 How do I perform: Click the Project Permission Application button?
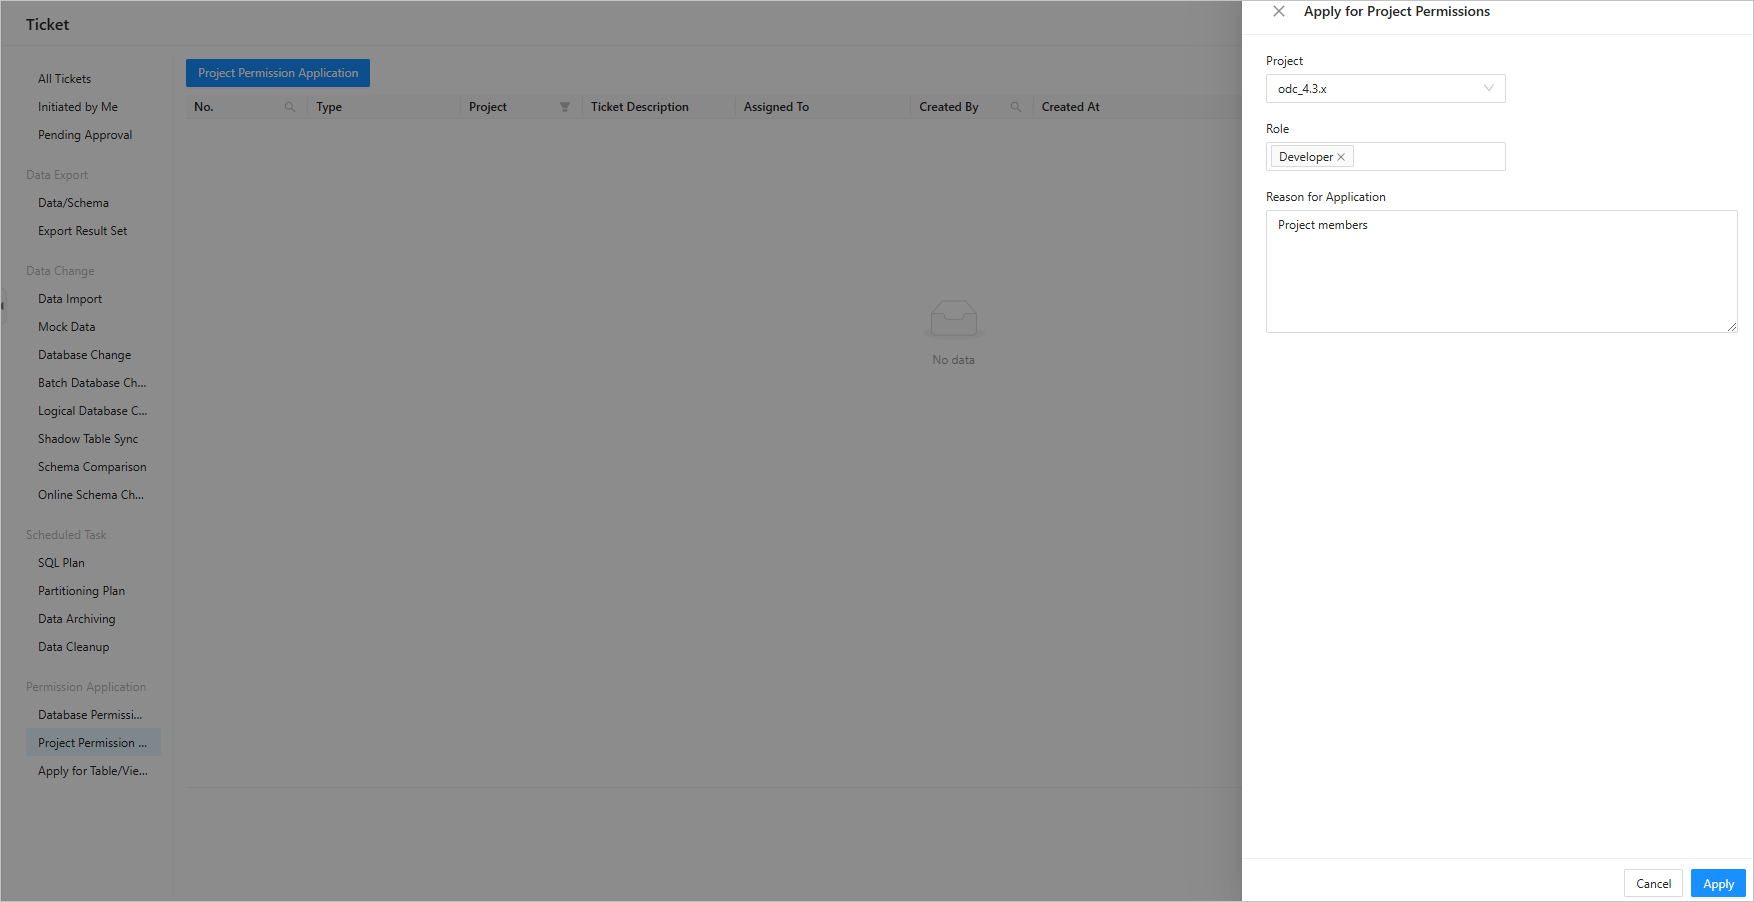pos(278,73)
